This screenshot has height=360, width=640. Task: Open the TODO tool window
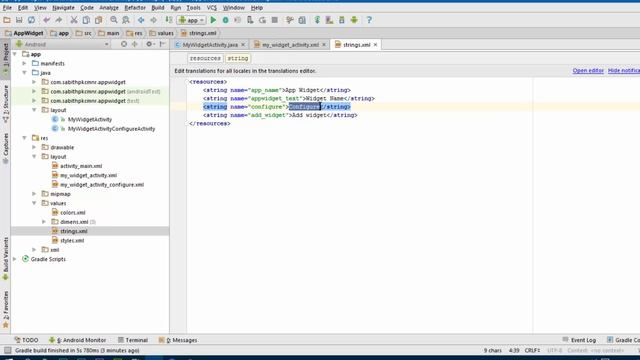tap(26, 340)
